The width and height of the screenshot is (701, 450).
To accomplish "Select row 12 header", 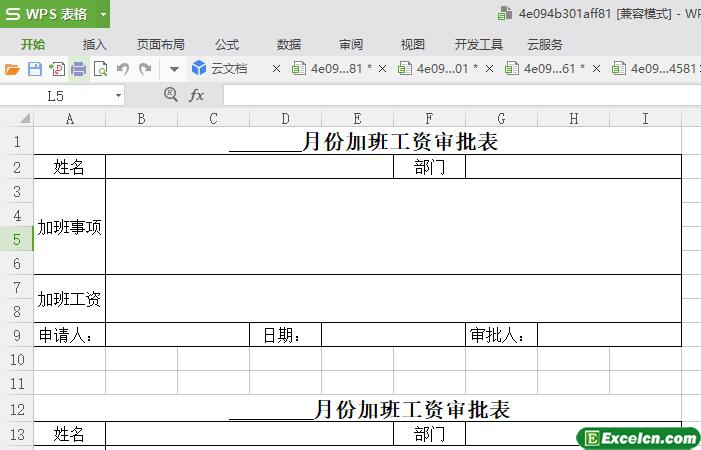I will pyautogui.click(x=17, y=409).
